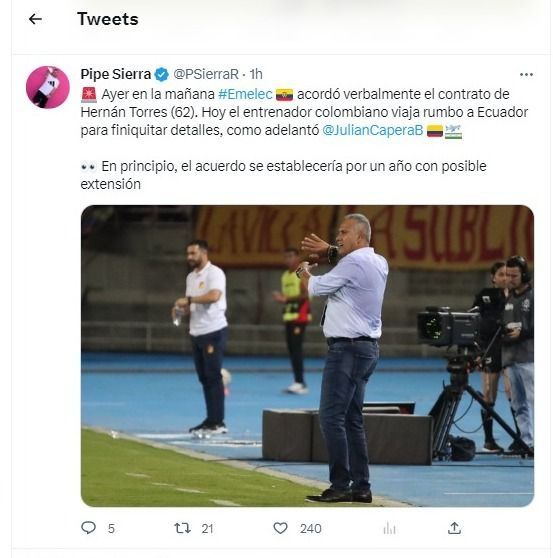Click the blue verified badge

coord(162,75)
